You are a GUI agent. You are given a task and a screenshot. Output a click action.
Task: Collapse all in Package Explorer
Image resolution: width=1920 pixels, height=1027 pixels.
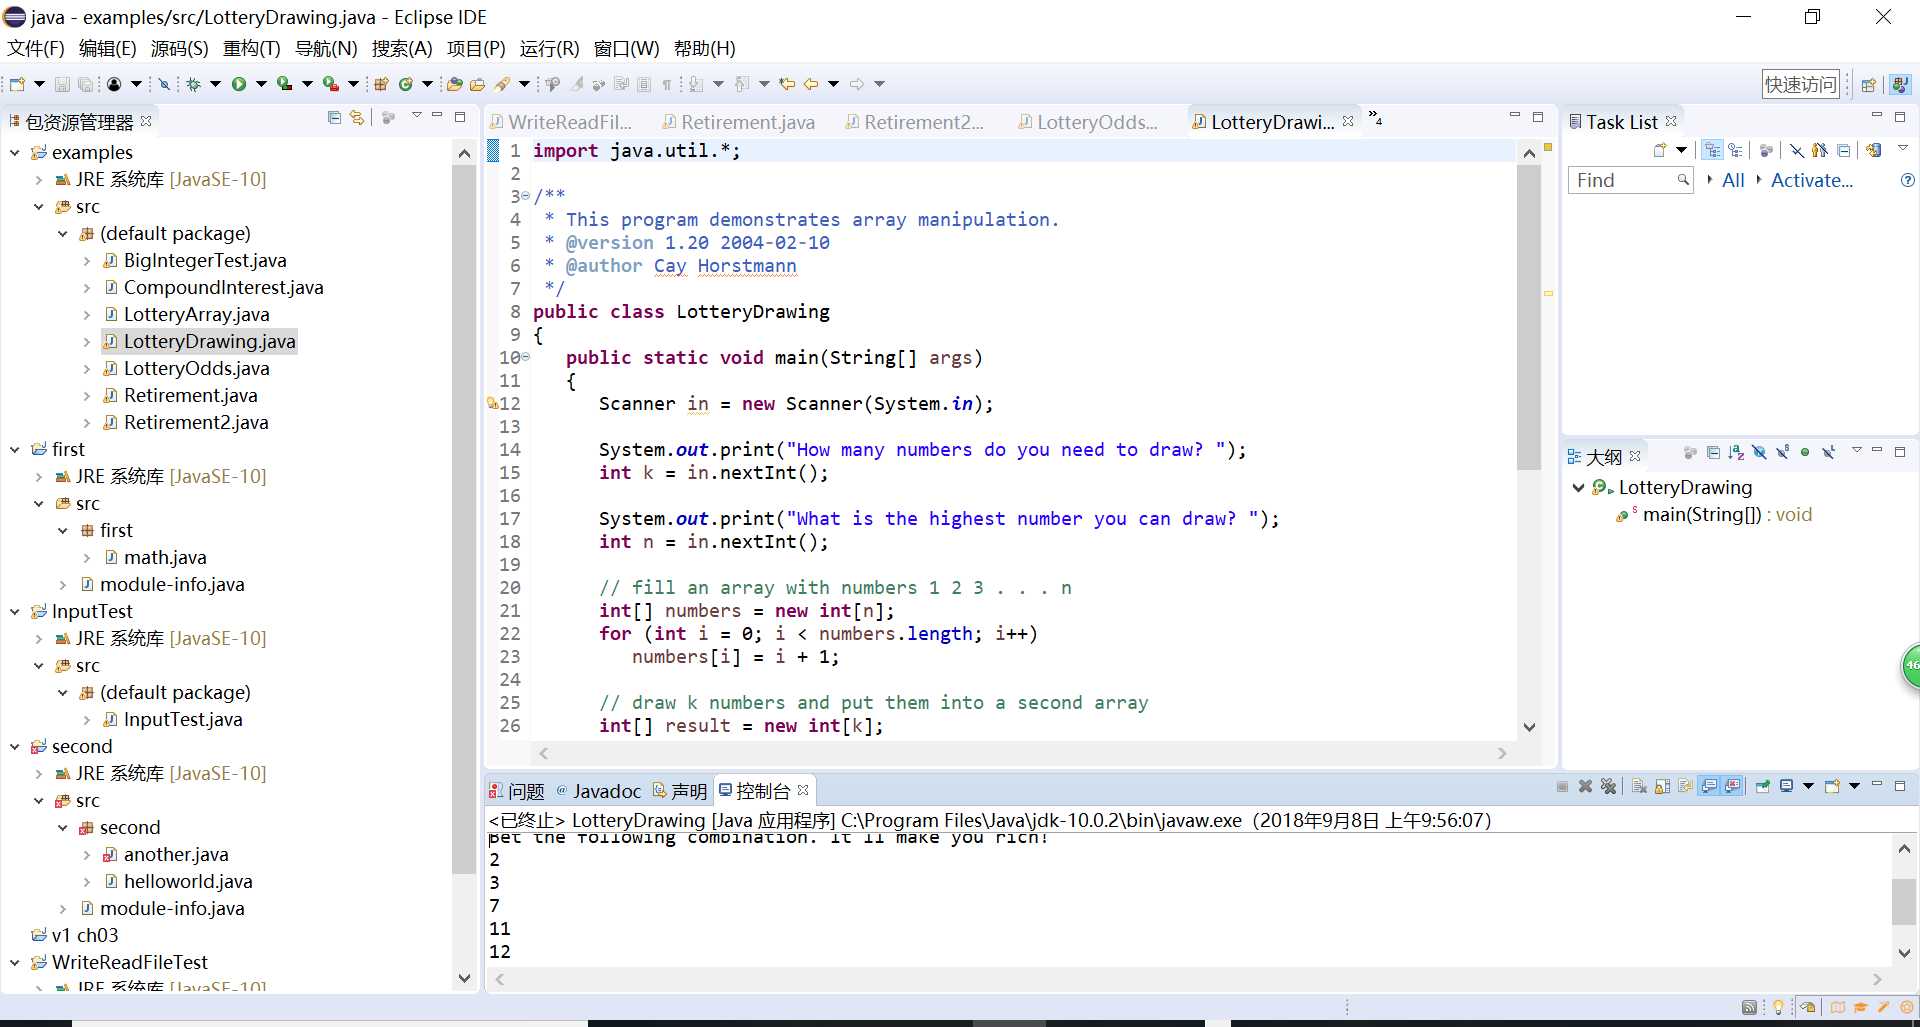[x=335, y=118]
